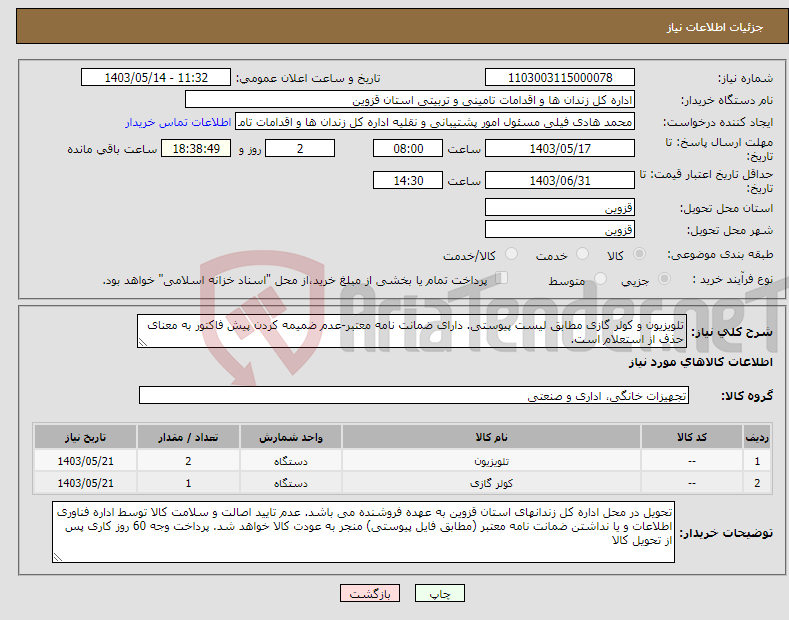
Task: Click quantity cell 2 in تلویزیون row
Action: pos(188,461)
